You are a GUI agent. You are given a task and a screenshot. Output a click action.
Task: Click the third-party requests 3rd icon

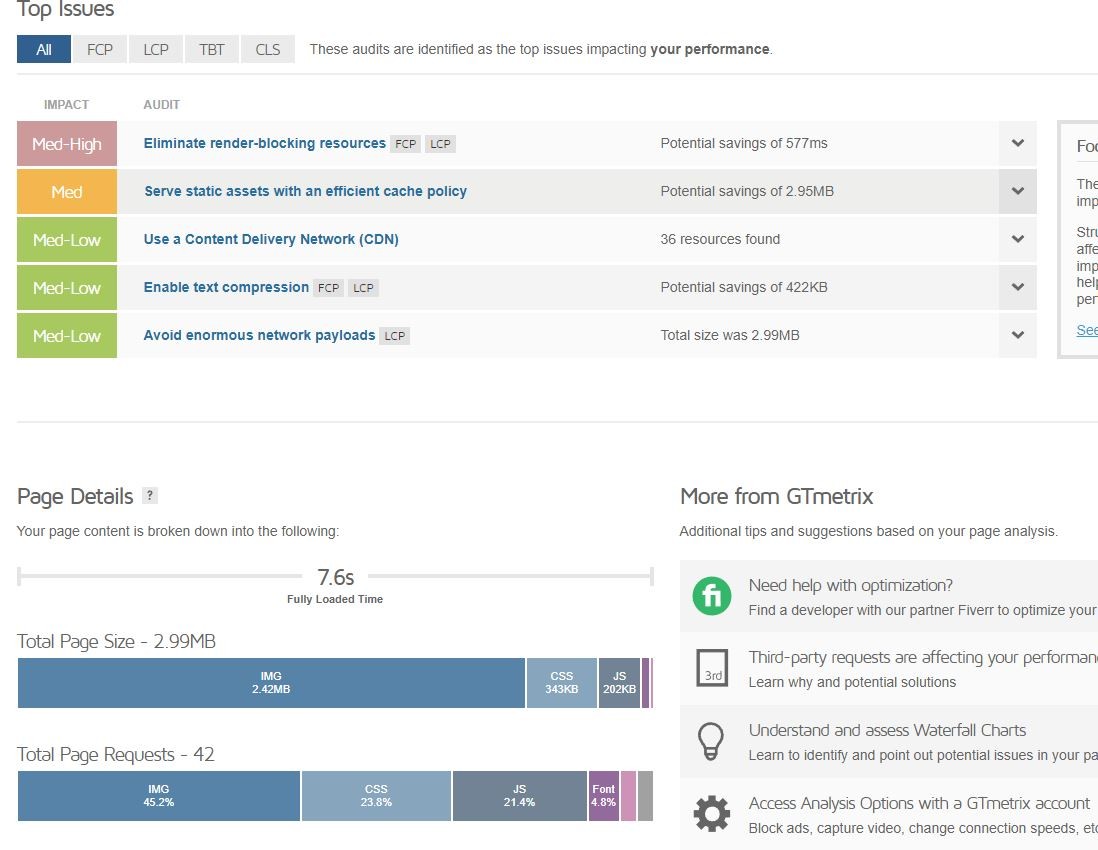pos(712,667)
